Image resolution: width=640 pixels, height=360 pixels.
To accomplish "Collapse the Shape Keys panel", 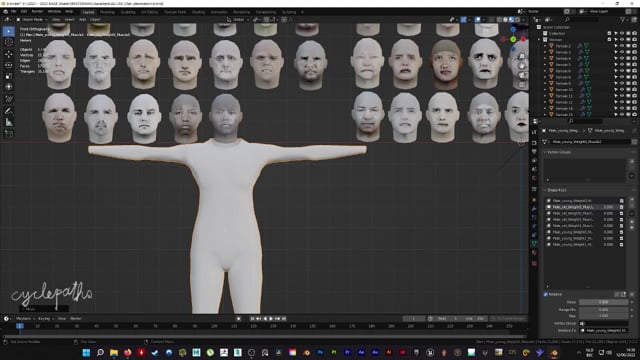I will (x=556, y=190).
